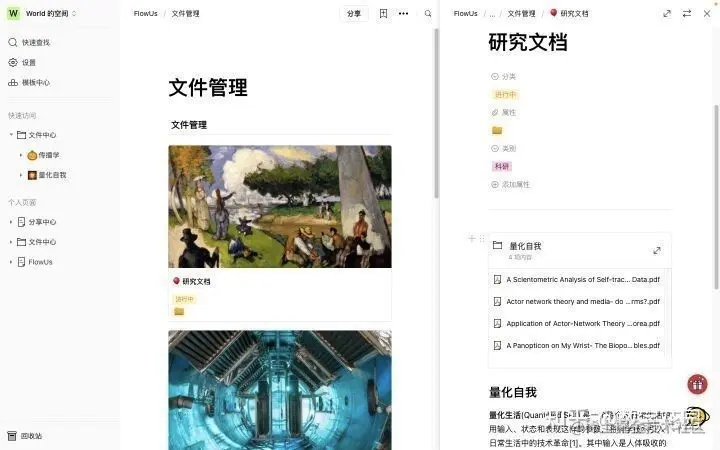Open the template center icon
This screenshot has height=450, width=720.
13,83
